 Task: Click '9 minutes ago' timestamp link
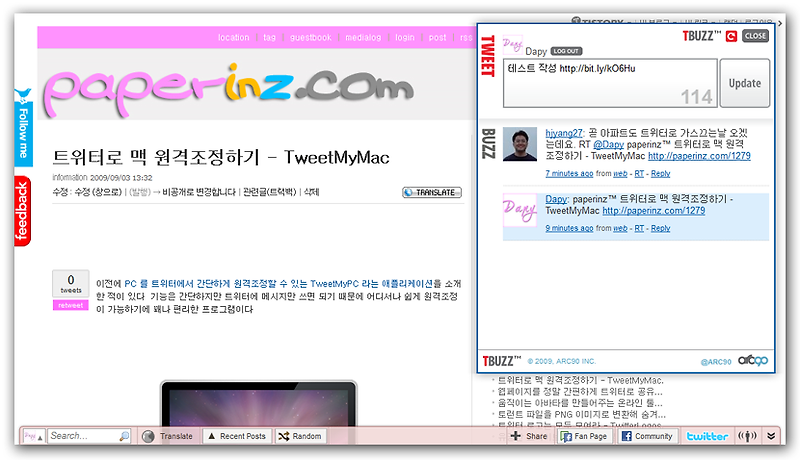[x=569, y=228]
